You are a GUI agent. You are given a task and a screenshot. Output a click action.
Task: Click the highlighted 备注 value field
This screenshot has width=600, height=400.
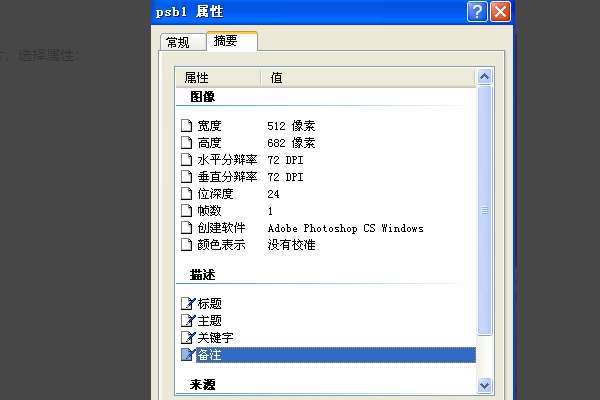[336, 355]
